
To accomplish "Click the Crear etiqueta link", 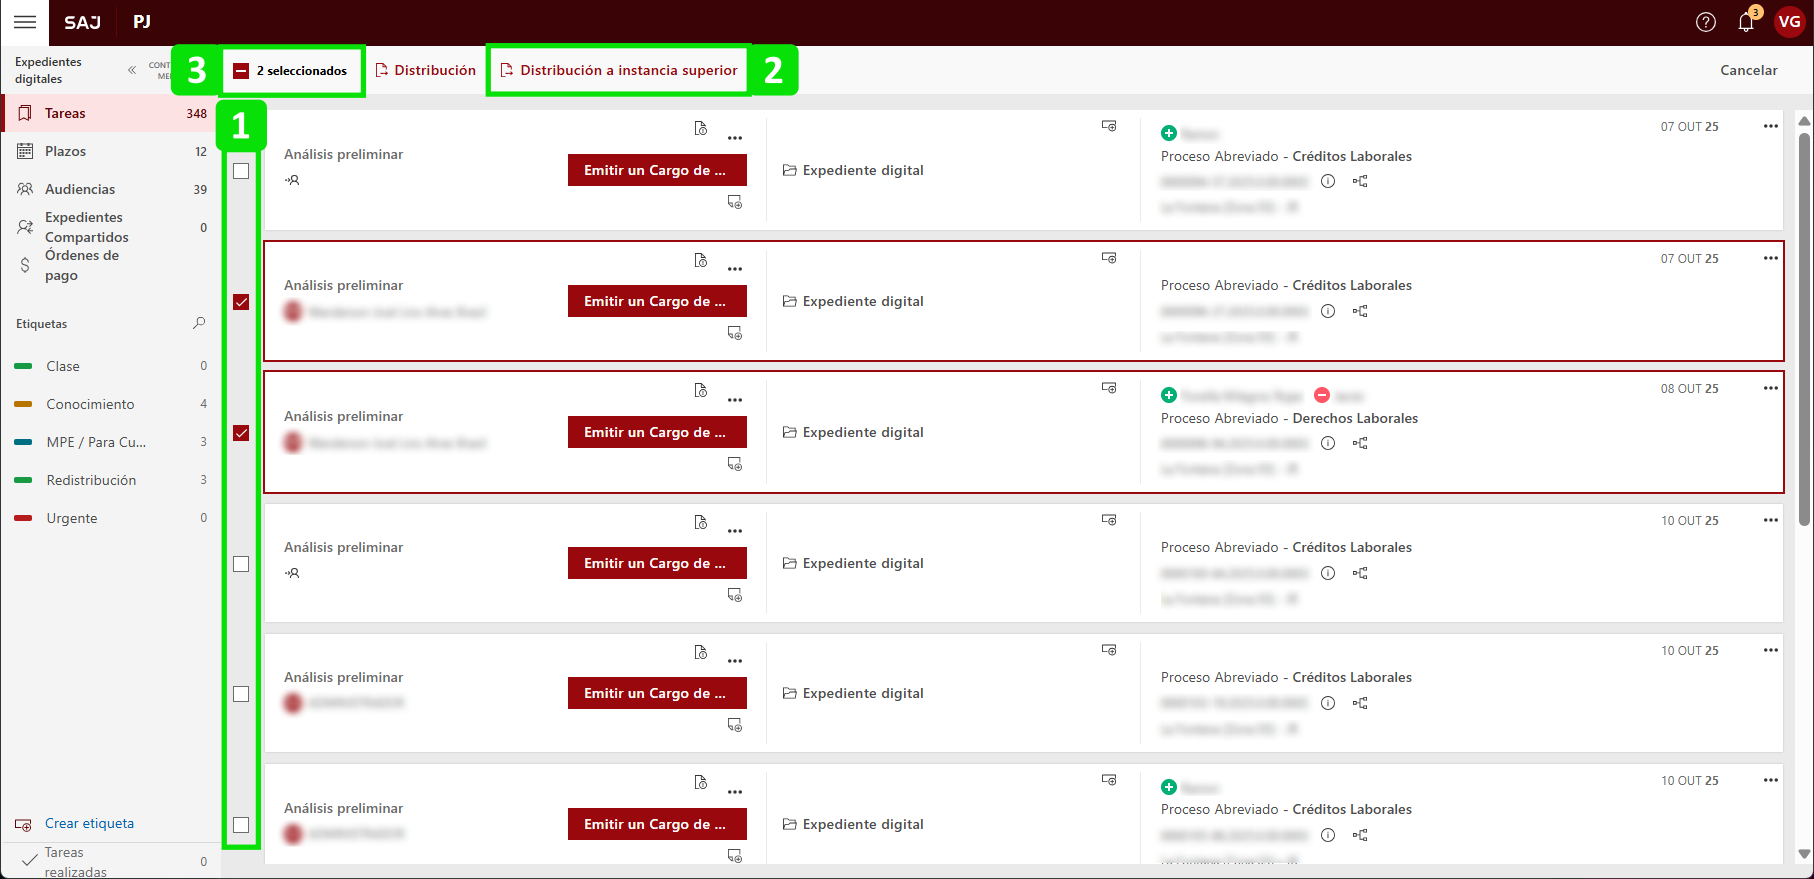I will [89, 823].
